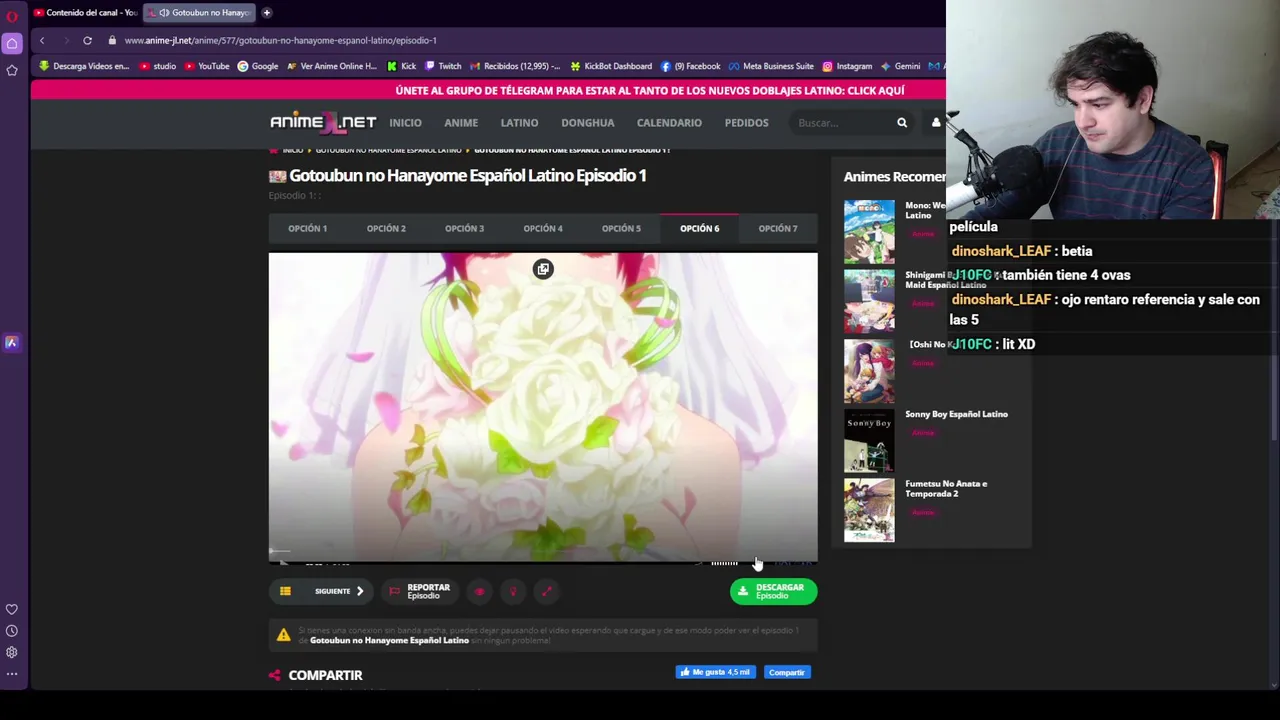The width and height of the screenshot is (1280, 720).
Task: Click the search magnifier icon
Action: pos(902,123)
